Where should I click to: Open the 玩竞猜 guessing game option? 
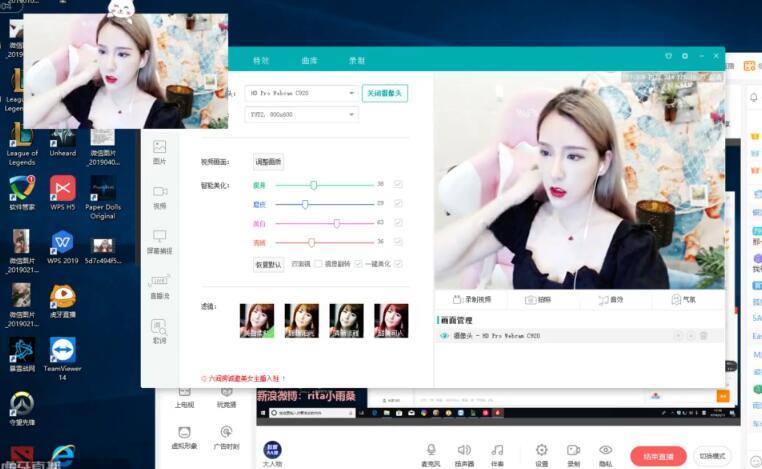click(226, 399)
